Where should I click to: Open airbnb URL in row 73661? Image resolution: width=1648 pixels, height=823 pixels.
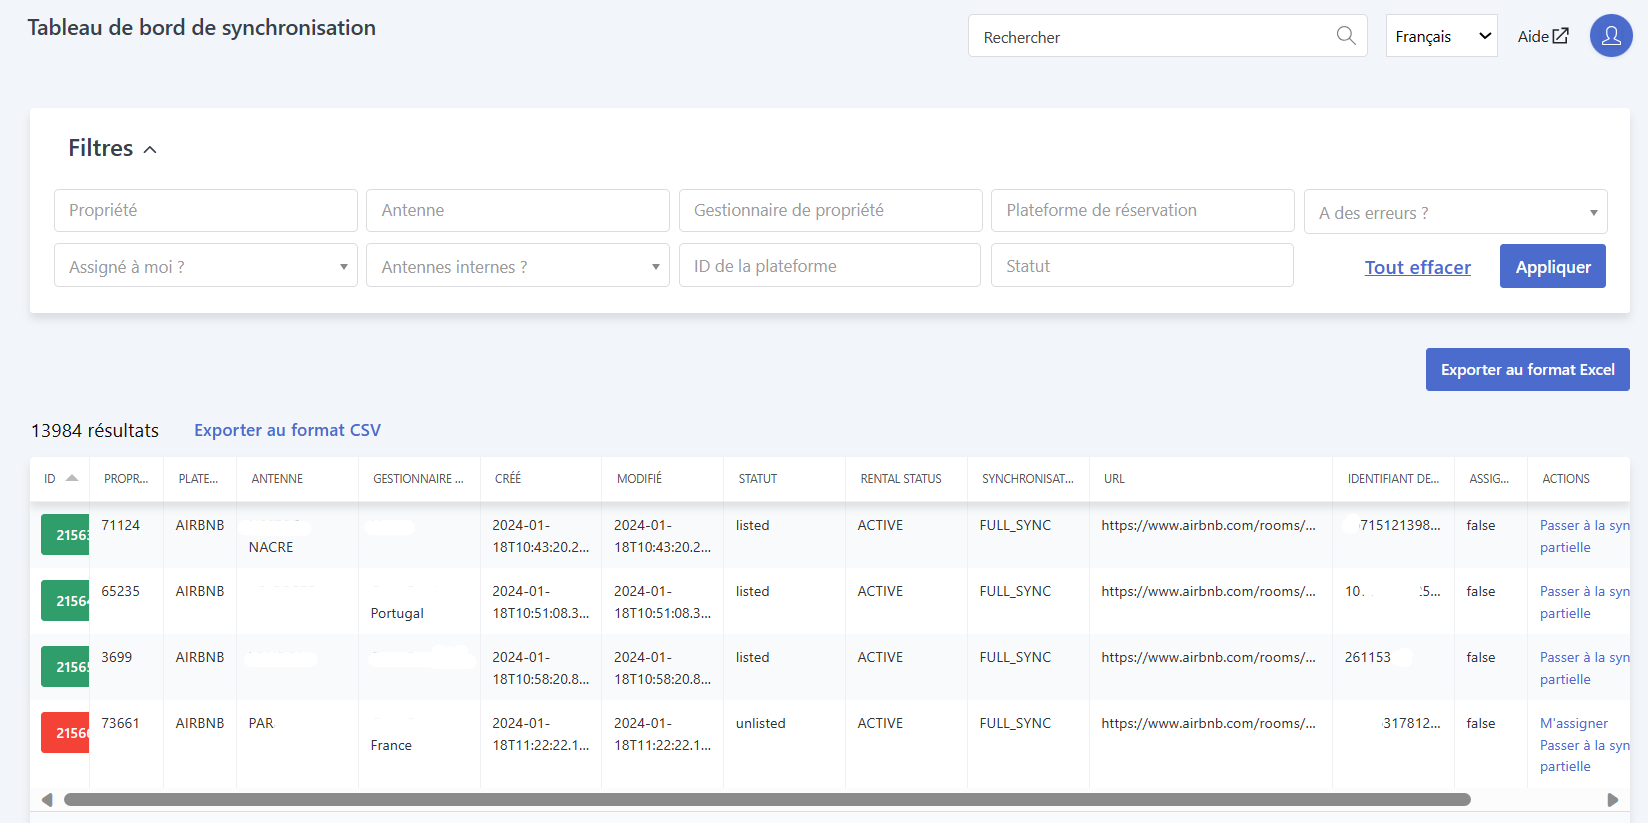click(x=1208, y=723)
